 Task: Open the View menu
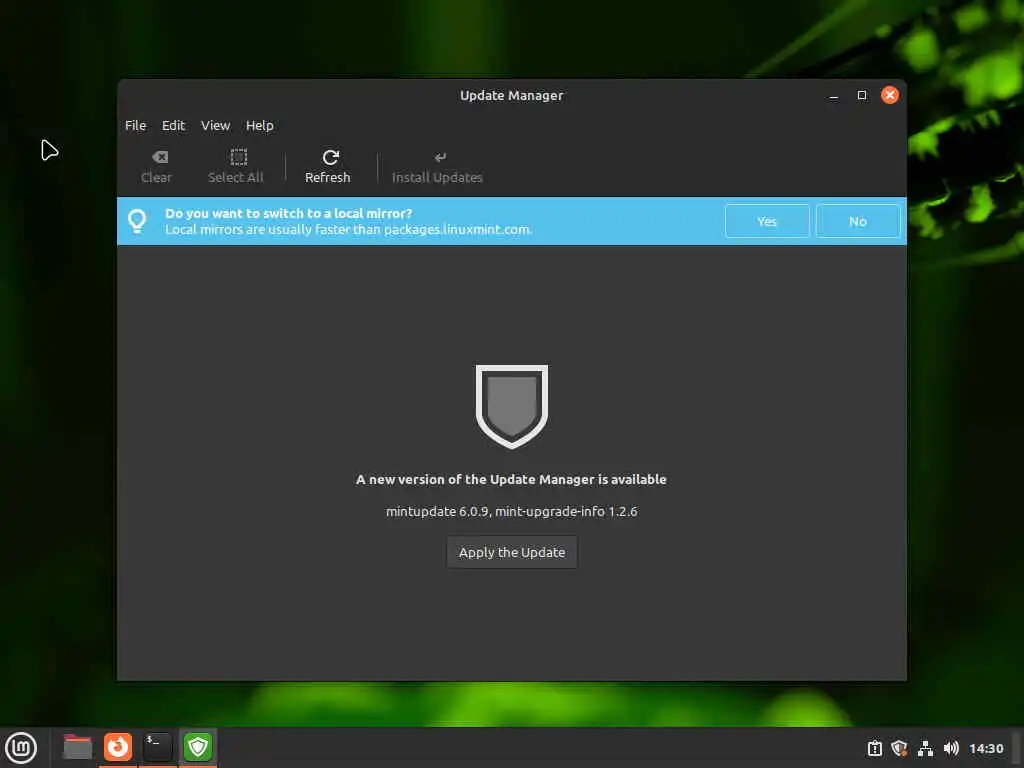(x=216, y=125)
